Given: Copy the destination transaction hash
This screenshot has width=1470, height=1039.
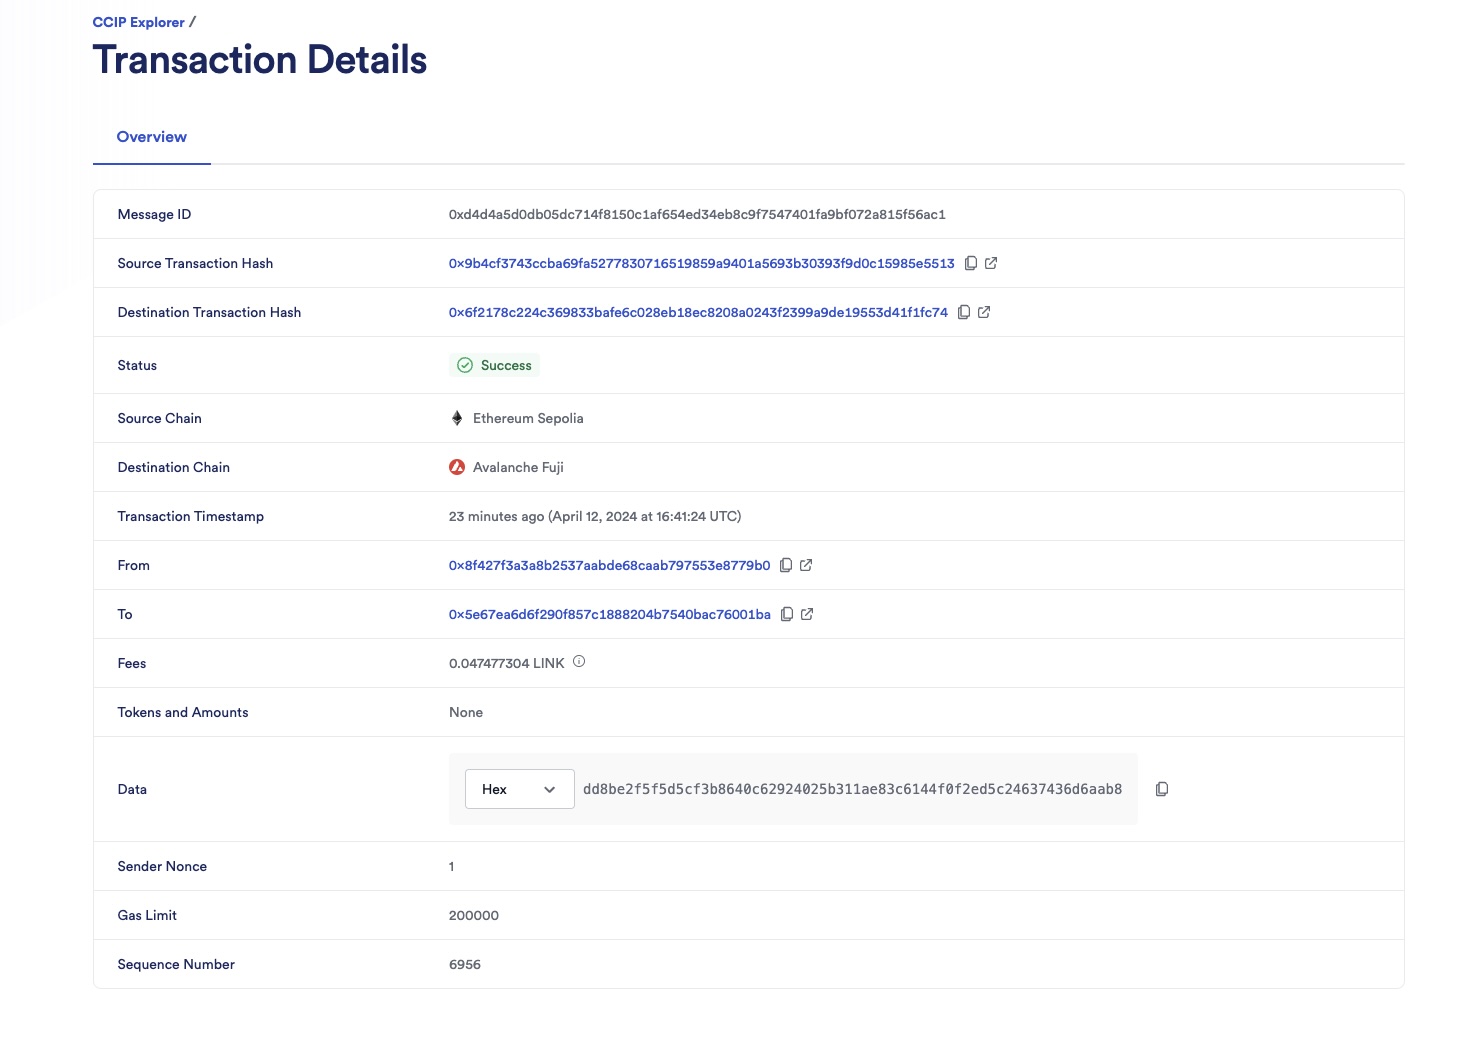Looking at the screenshot, I should tap(962, 311).
